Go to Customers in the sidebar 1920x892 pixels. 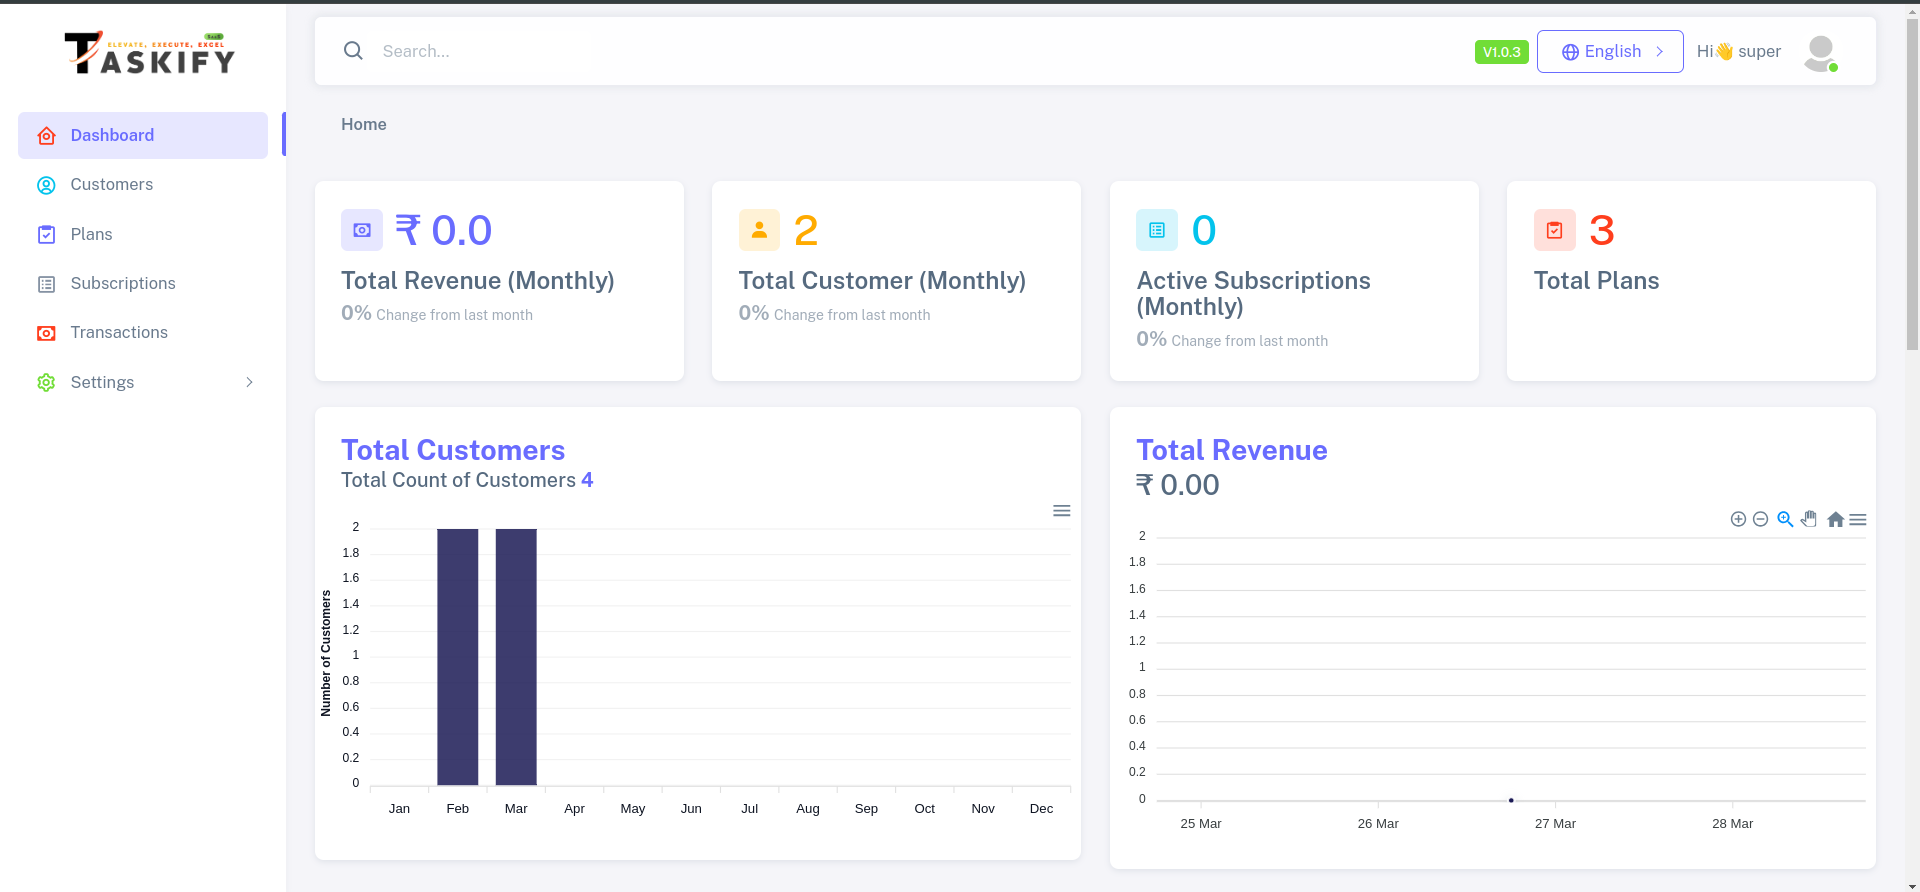[x=112, y=185]
